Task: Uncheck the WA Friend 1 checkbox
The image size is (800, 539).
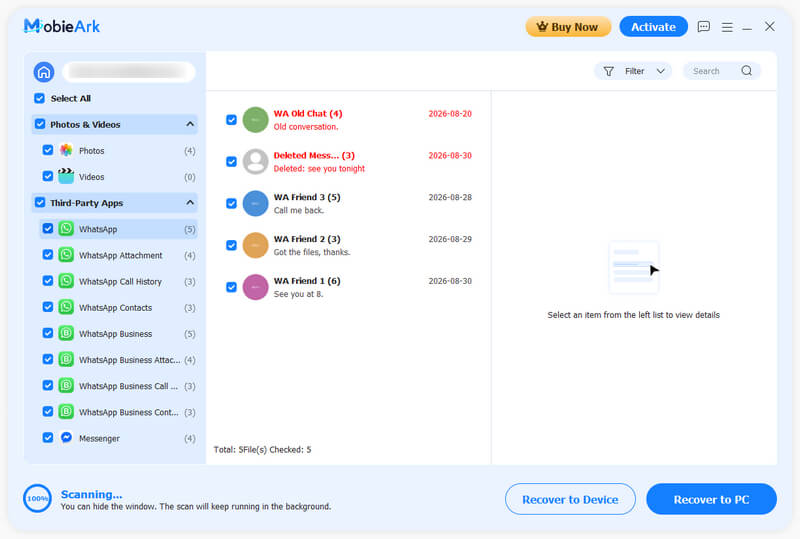Action: (x=232, y=287)
